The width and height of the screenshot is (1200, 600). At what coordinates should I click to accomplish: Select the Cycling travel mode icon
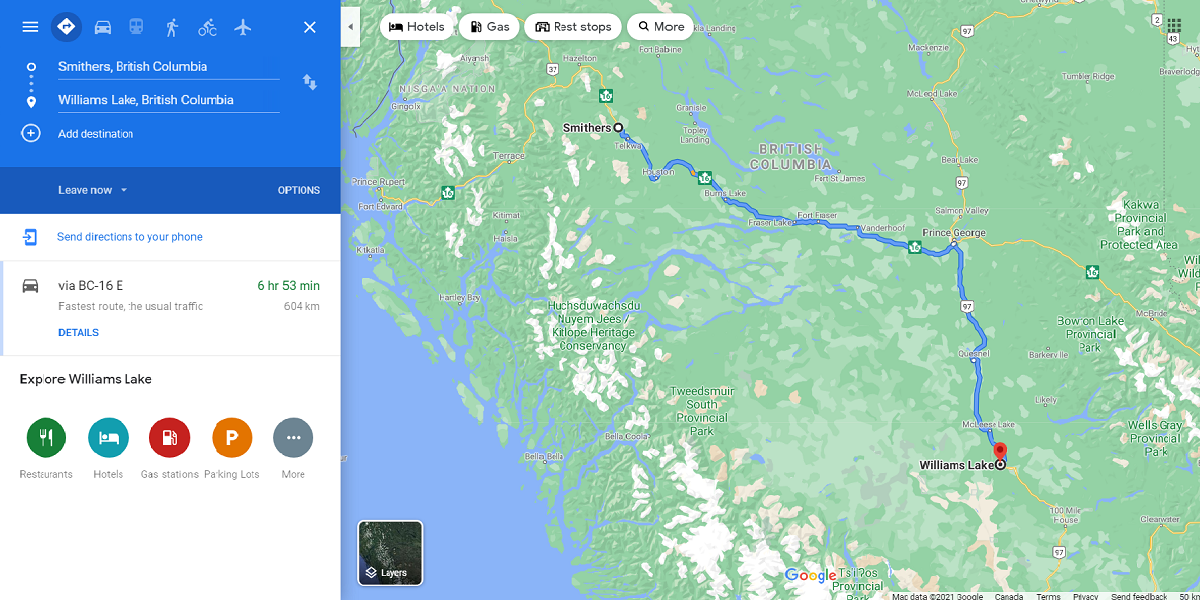(x=207, y=27)
